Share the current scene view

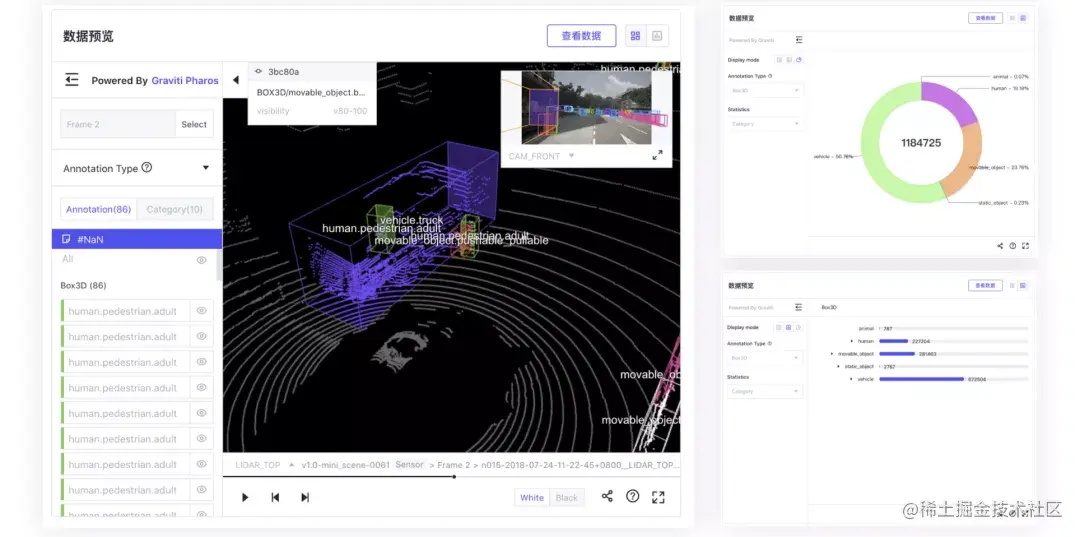tap(607, 496)
